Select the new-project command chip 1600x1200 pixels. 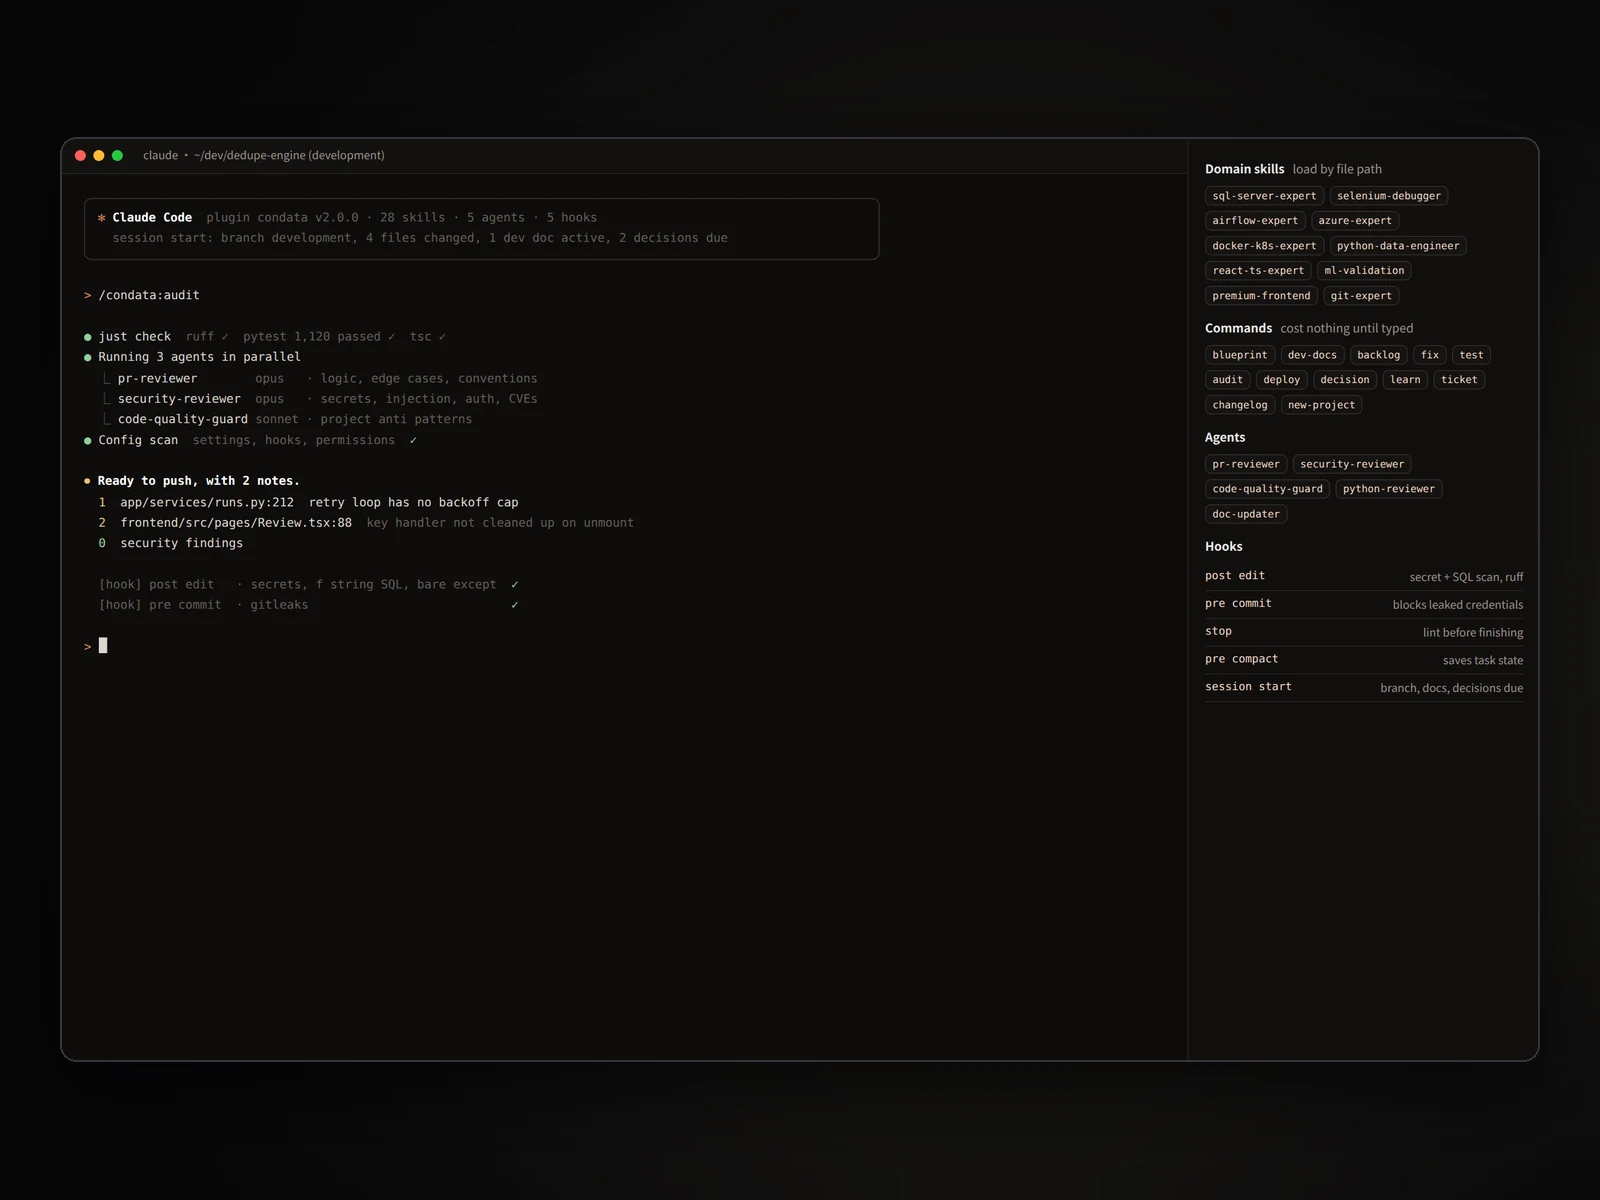1321,405
